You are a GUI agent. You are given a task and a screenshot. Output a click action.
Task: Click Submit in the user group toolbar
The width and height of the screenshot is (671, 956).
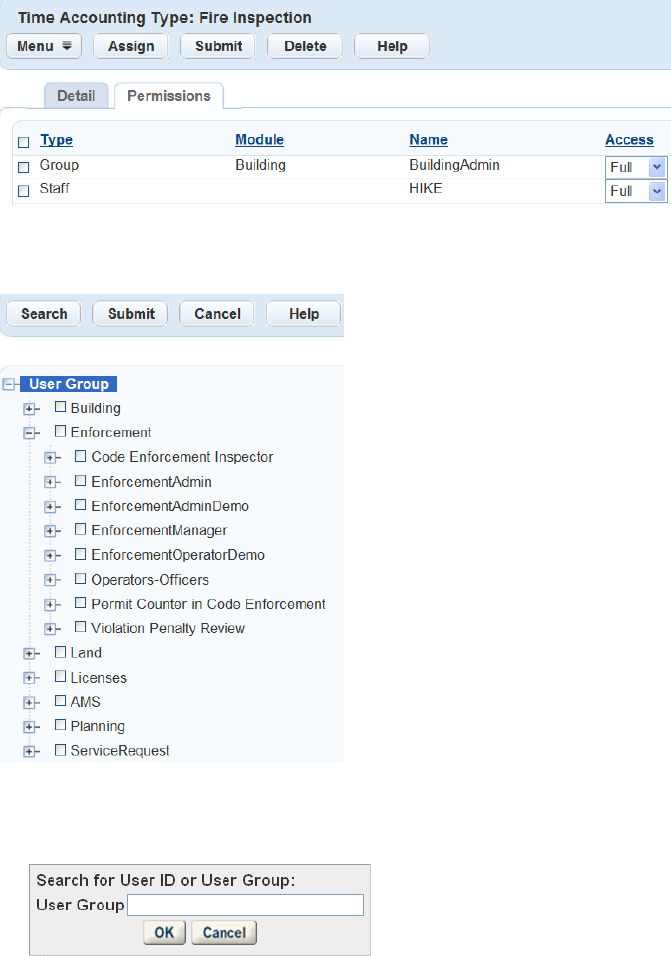pyautogui.click(x=131, y=314)
